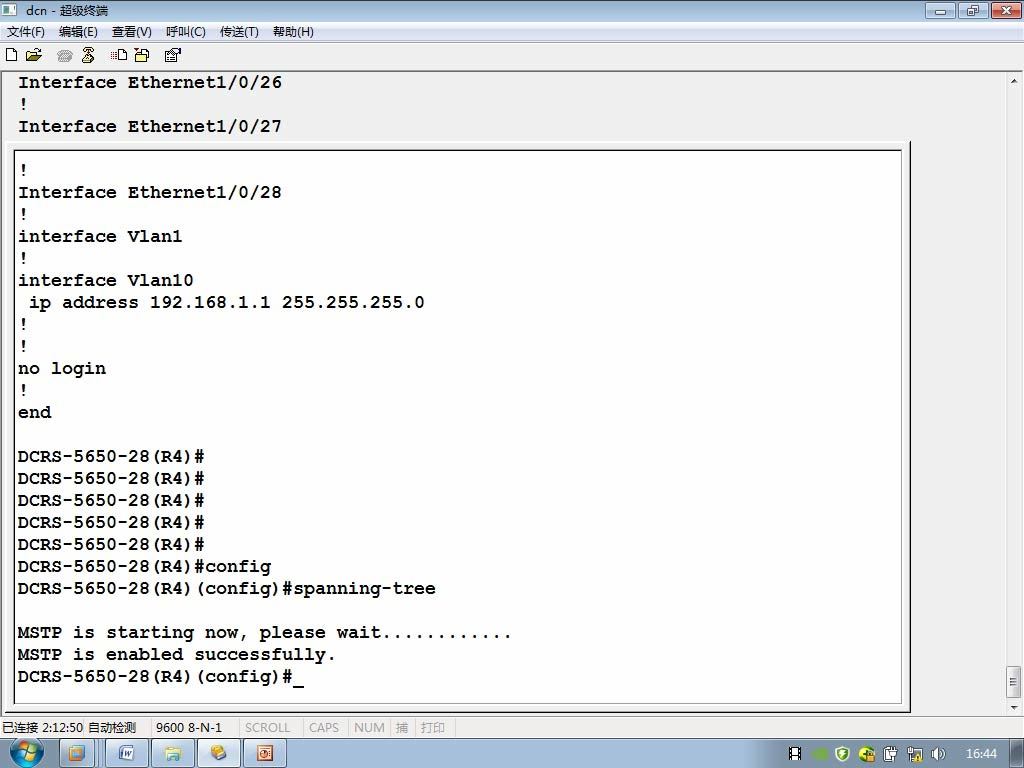Minimize the dcn HyperTerminal window
The image size is (1024, 768).
pos(940,10)
